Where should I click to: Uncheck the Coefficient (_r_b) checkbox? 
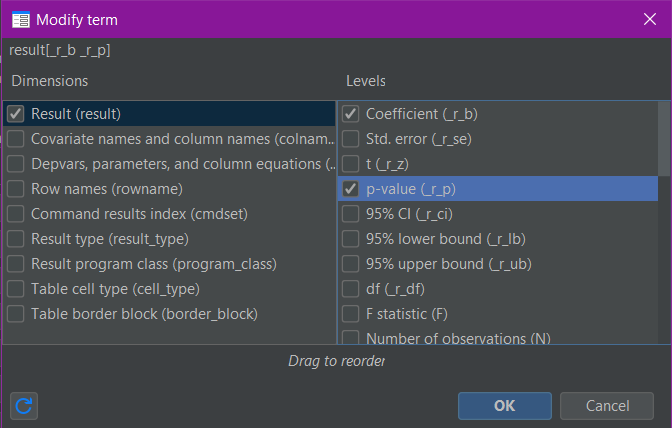(x=350, y=114)
